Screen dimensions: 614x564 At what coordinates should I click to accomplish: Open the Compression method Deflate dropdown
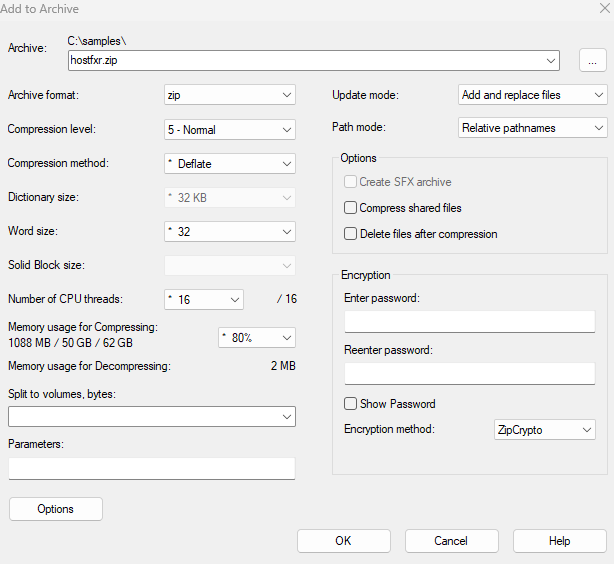tap(229, 164)
